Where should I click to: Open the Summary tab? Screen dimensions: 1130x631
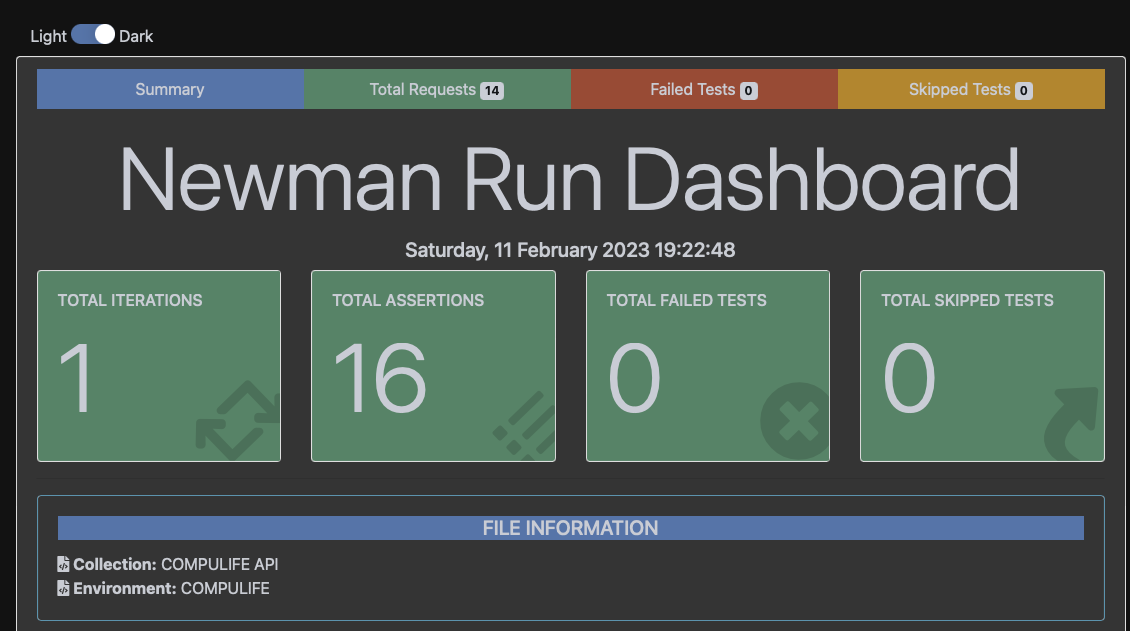click(x=170, y=89)
